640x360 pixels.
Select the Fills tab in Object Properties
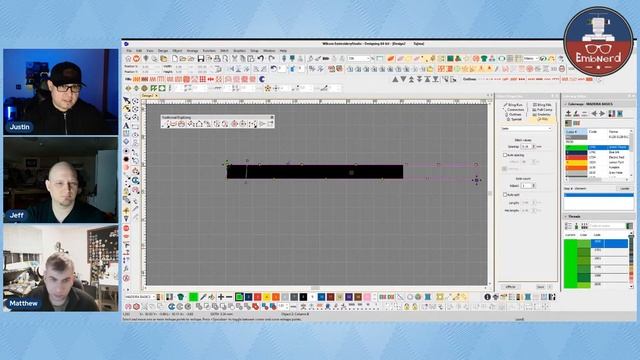coord(543,119)
